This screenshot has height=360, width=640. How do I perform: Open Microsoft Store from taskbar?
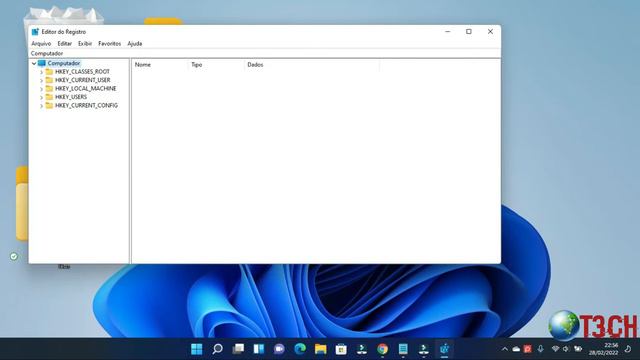(341, 349)
